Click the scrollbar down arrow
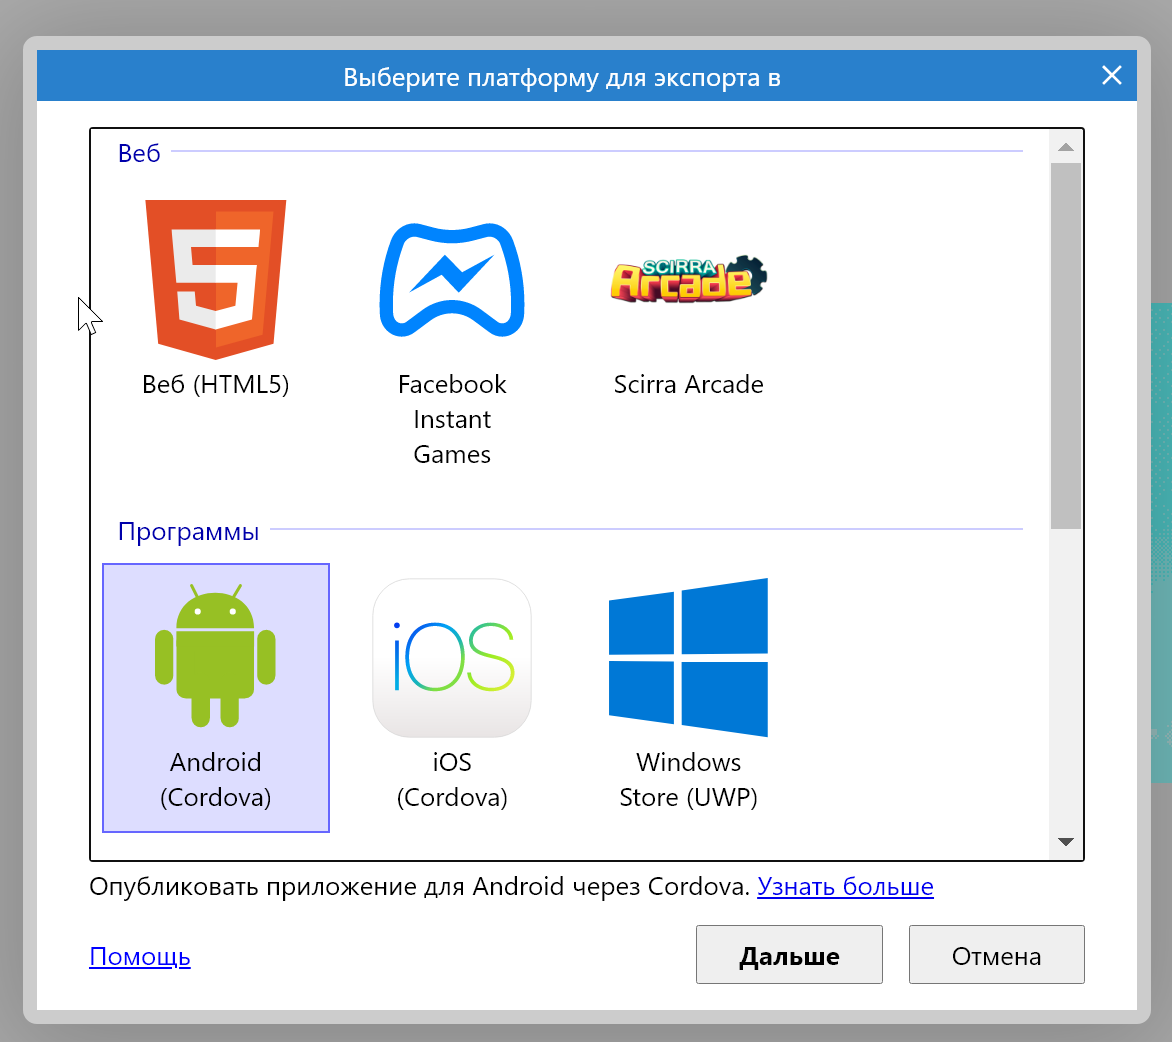This screenshot has height=1042, width=1172. tap(1066, 842)
